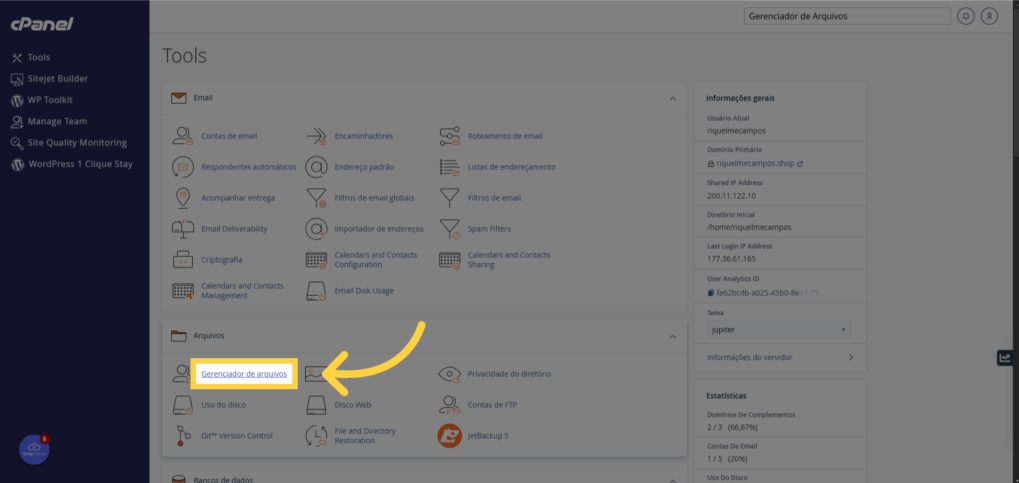
Task: Click the Respondentes automáticos icon
Action: (183, 167)
